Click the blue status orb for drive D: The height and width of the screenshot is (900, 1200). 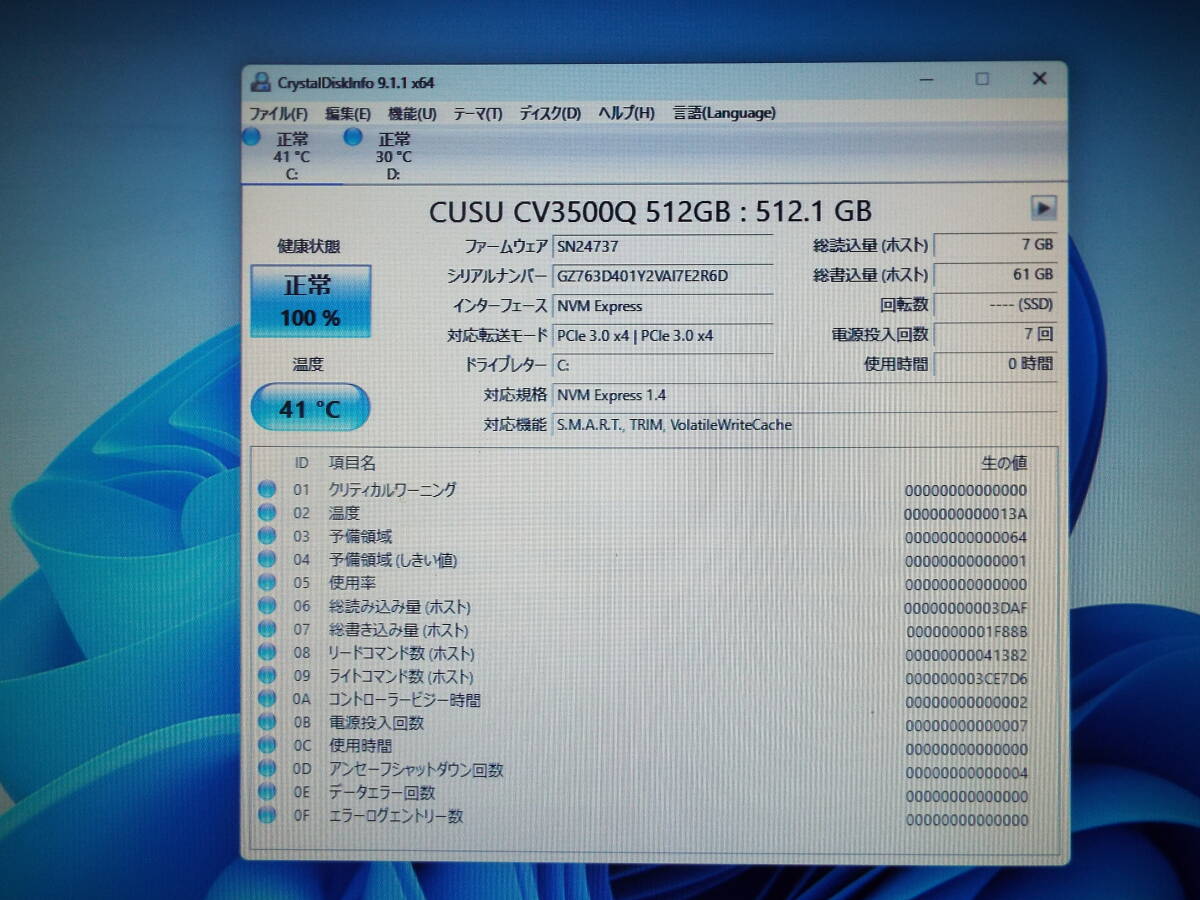tap(353, 137)
